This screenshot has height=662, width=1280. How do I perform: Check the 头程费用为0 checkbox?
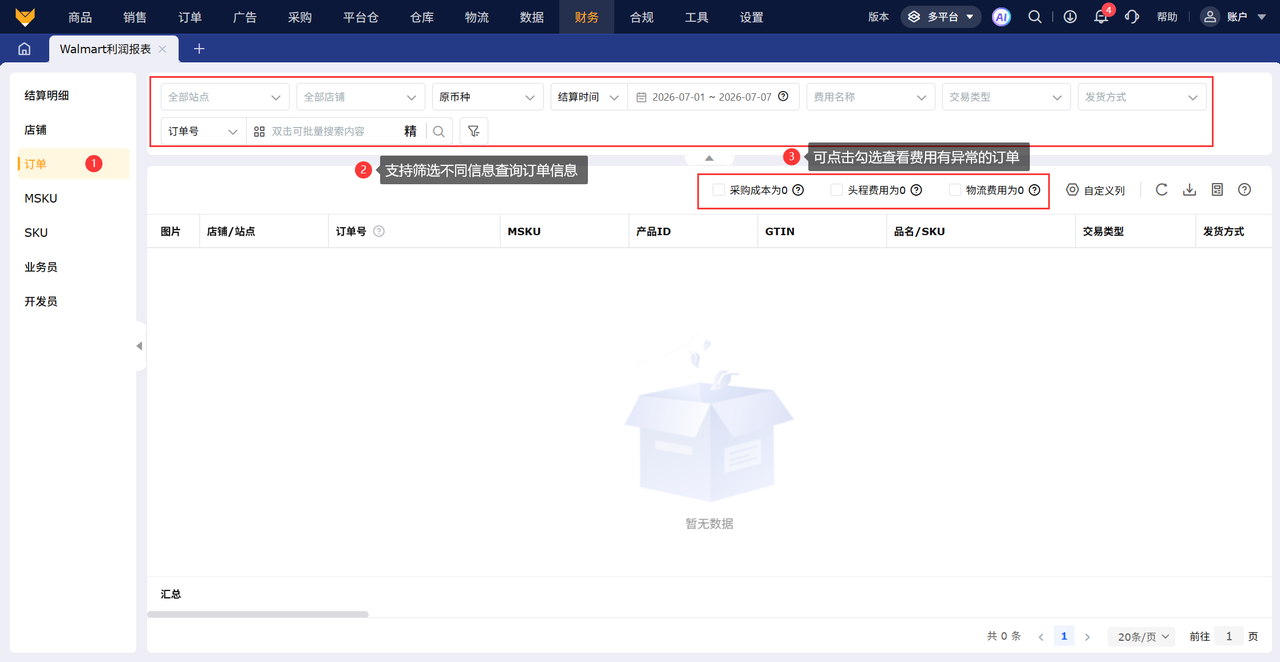tap(837, 190)
